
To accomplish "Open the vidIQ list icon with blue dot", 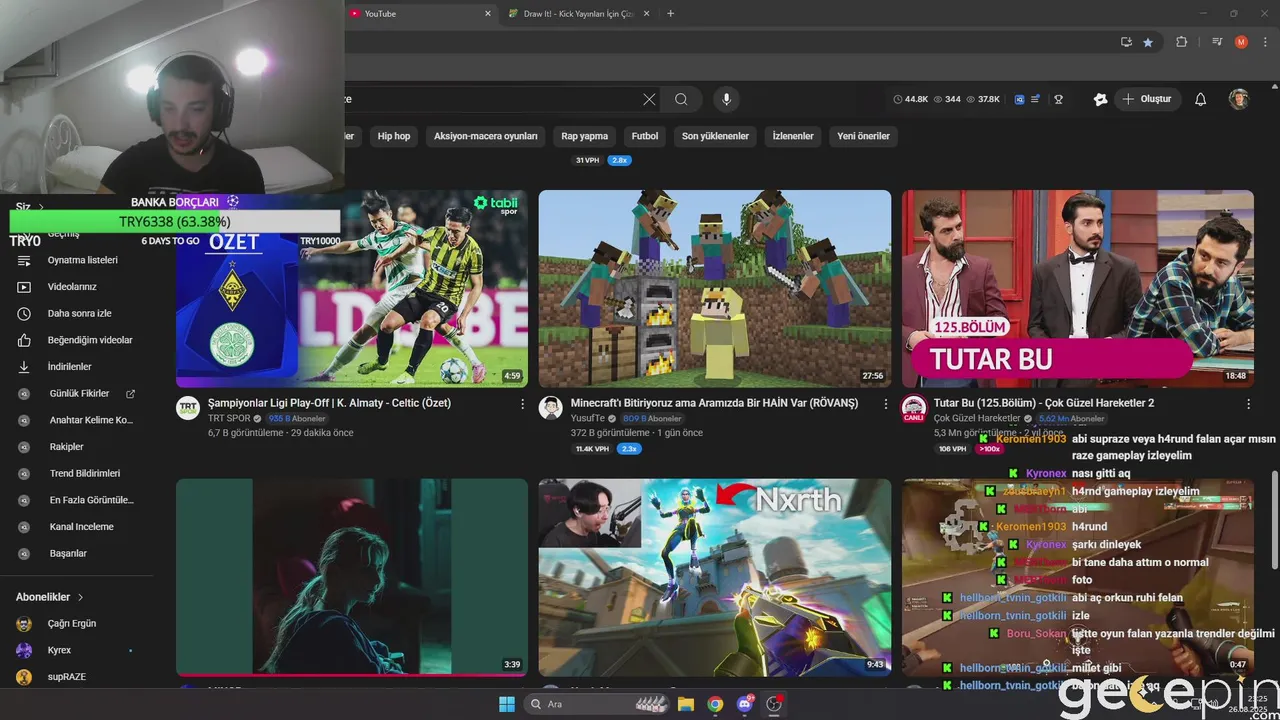I will pos(1038,99).
